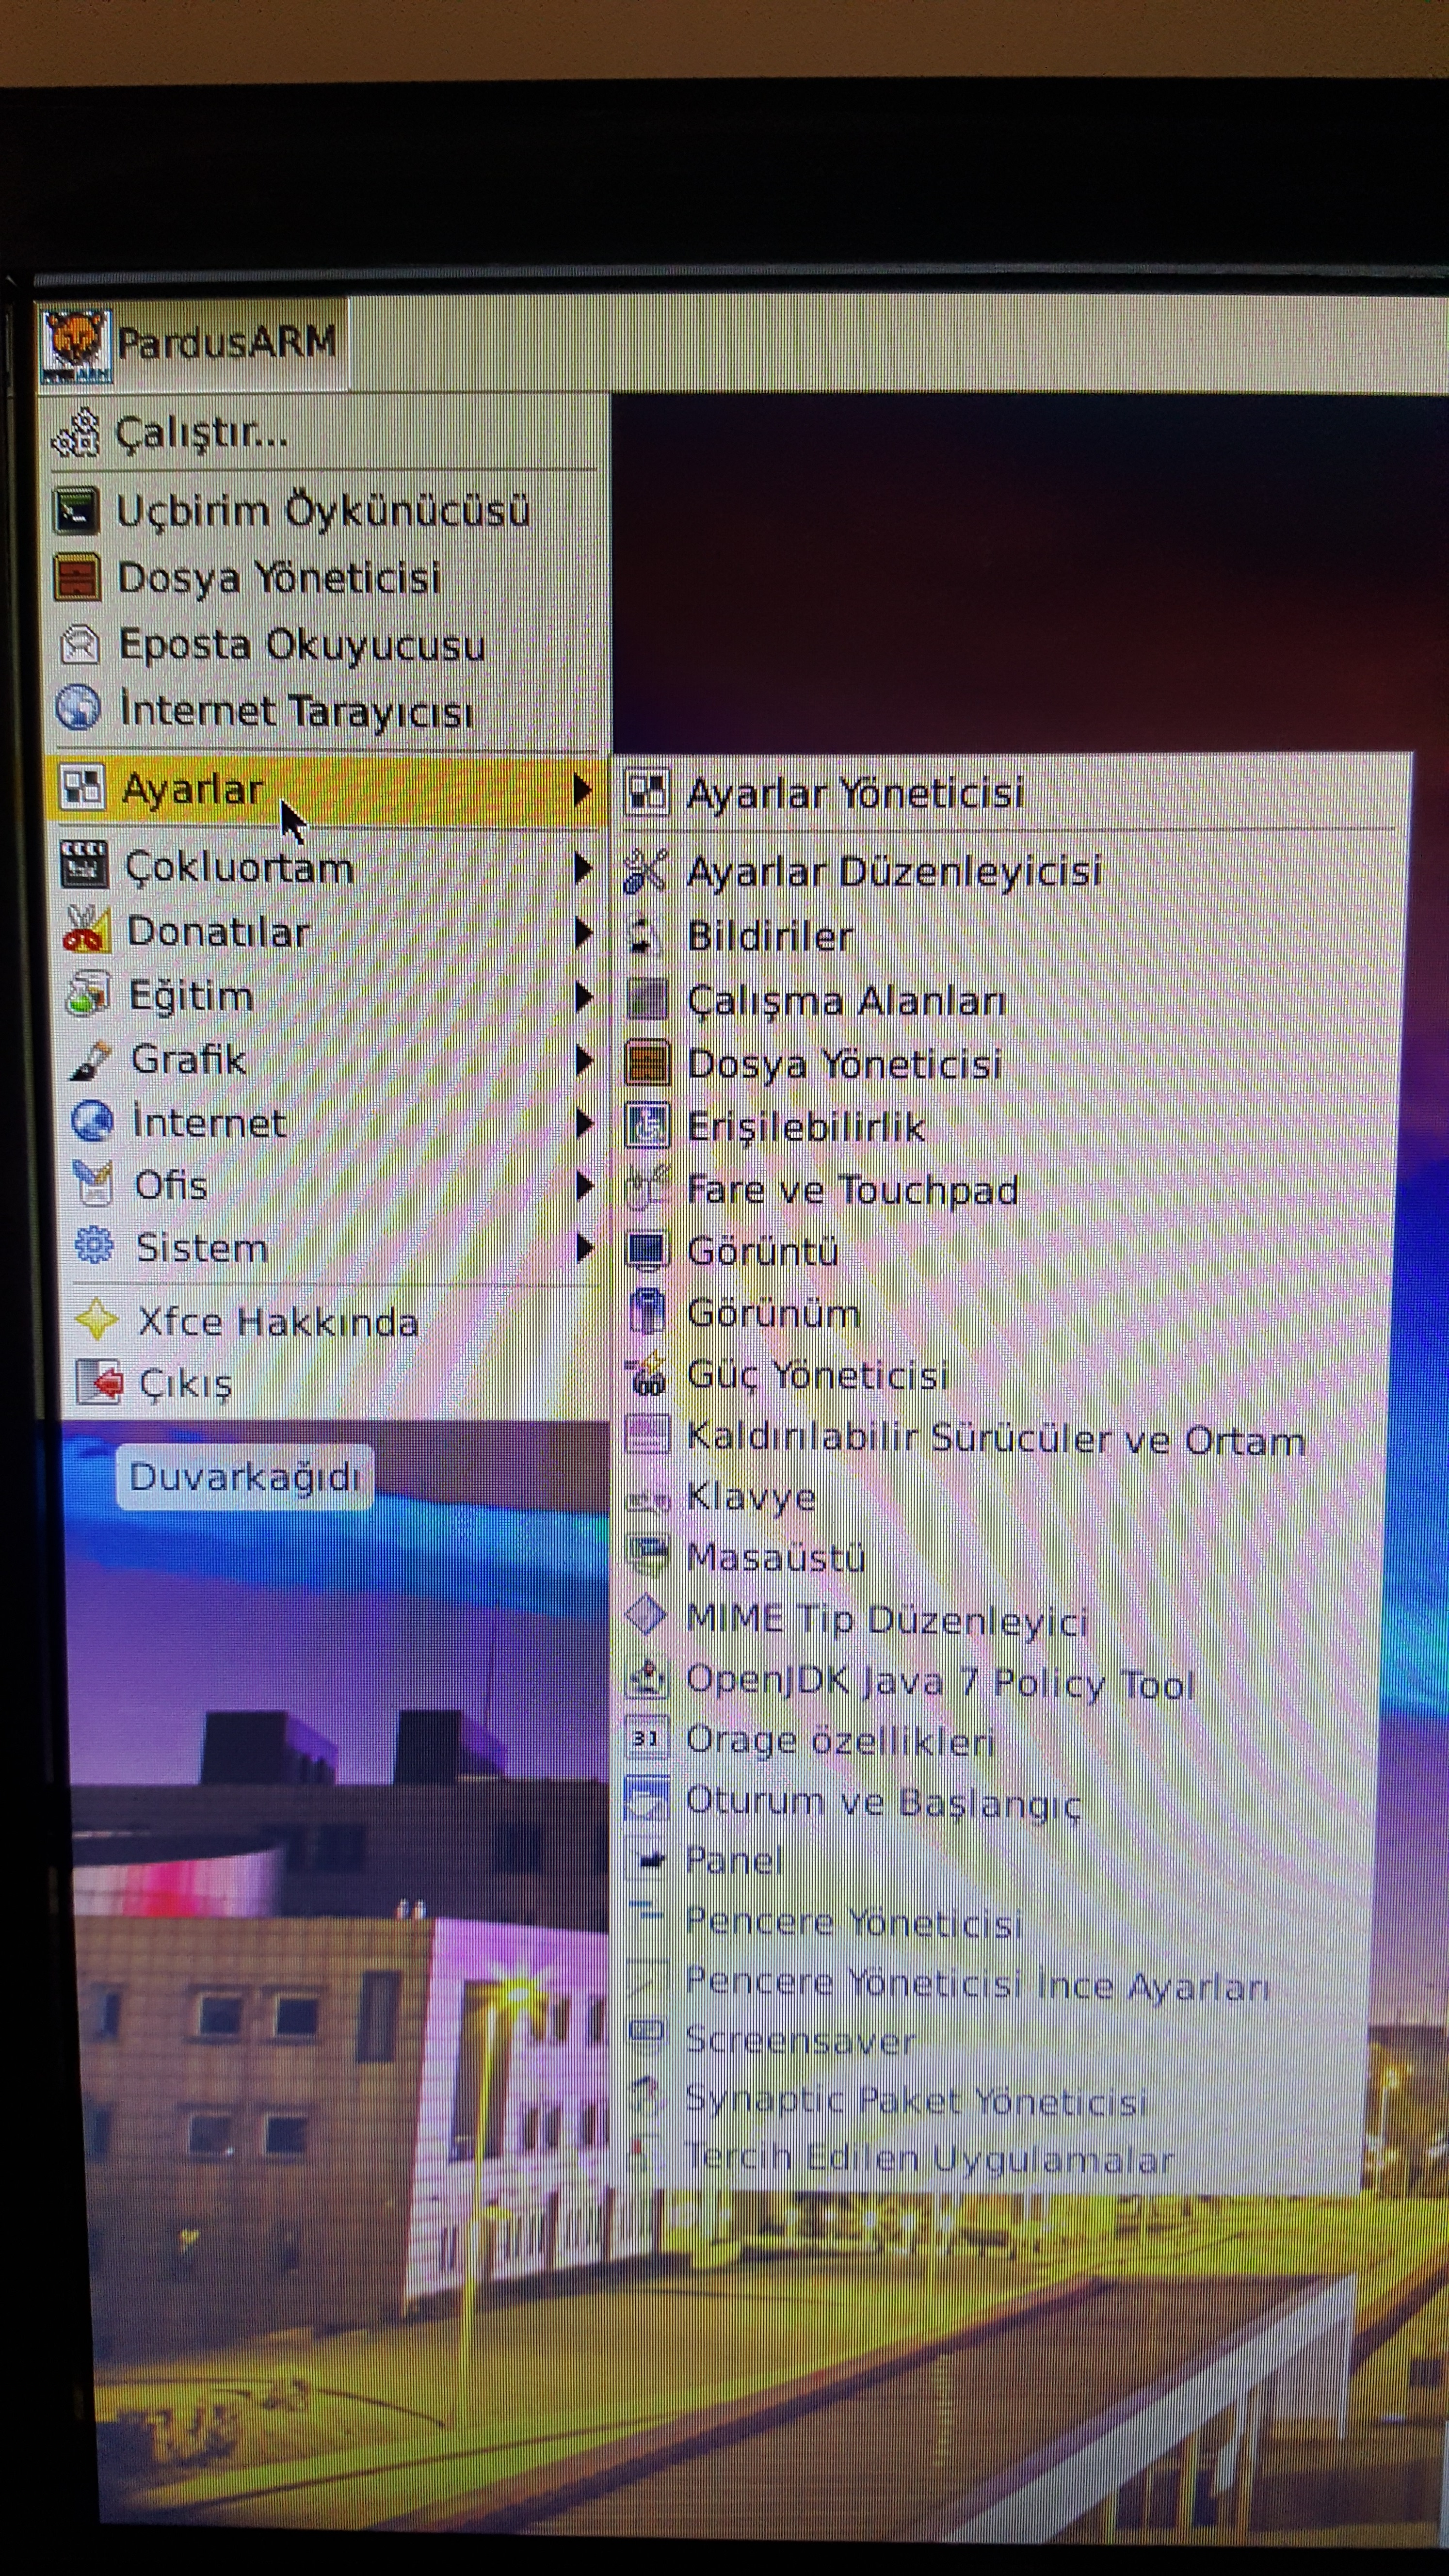The image size is (1449, 2576).
Task: Click the red arrow exit icon for Çıkış
Action: 99,1382
